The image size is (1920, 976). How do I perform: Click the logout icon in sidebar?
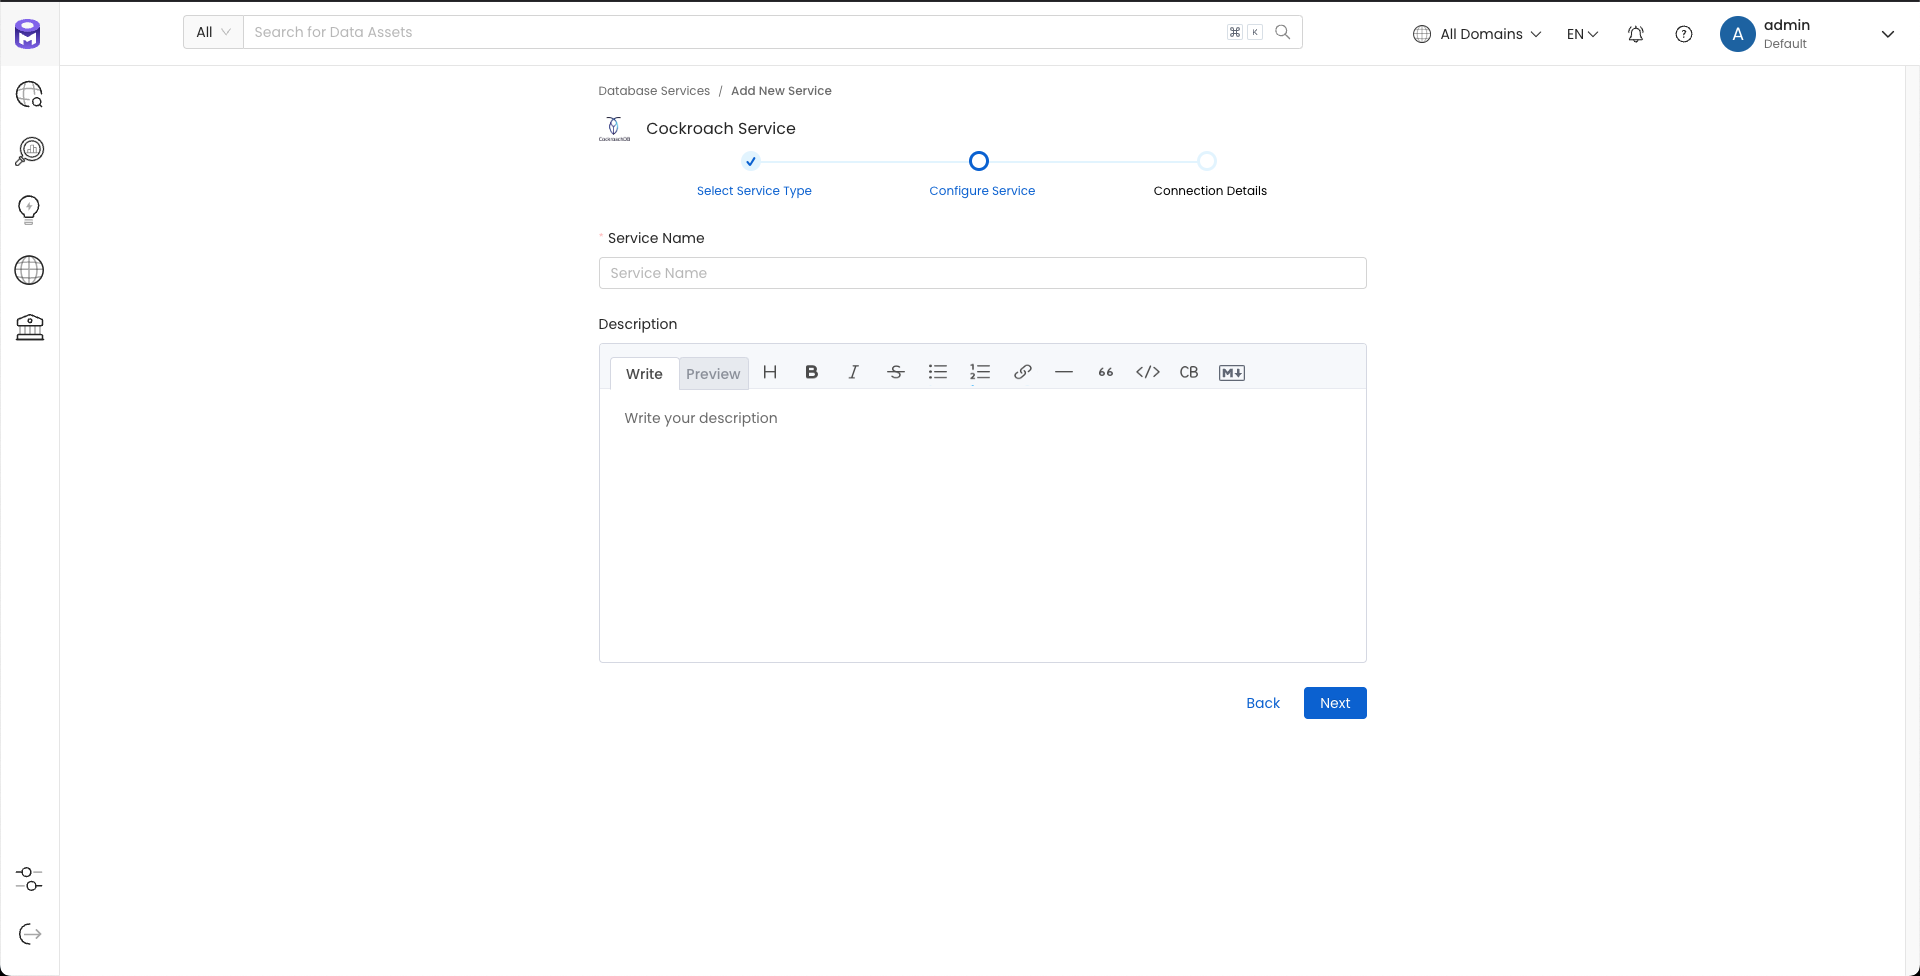30,934
